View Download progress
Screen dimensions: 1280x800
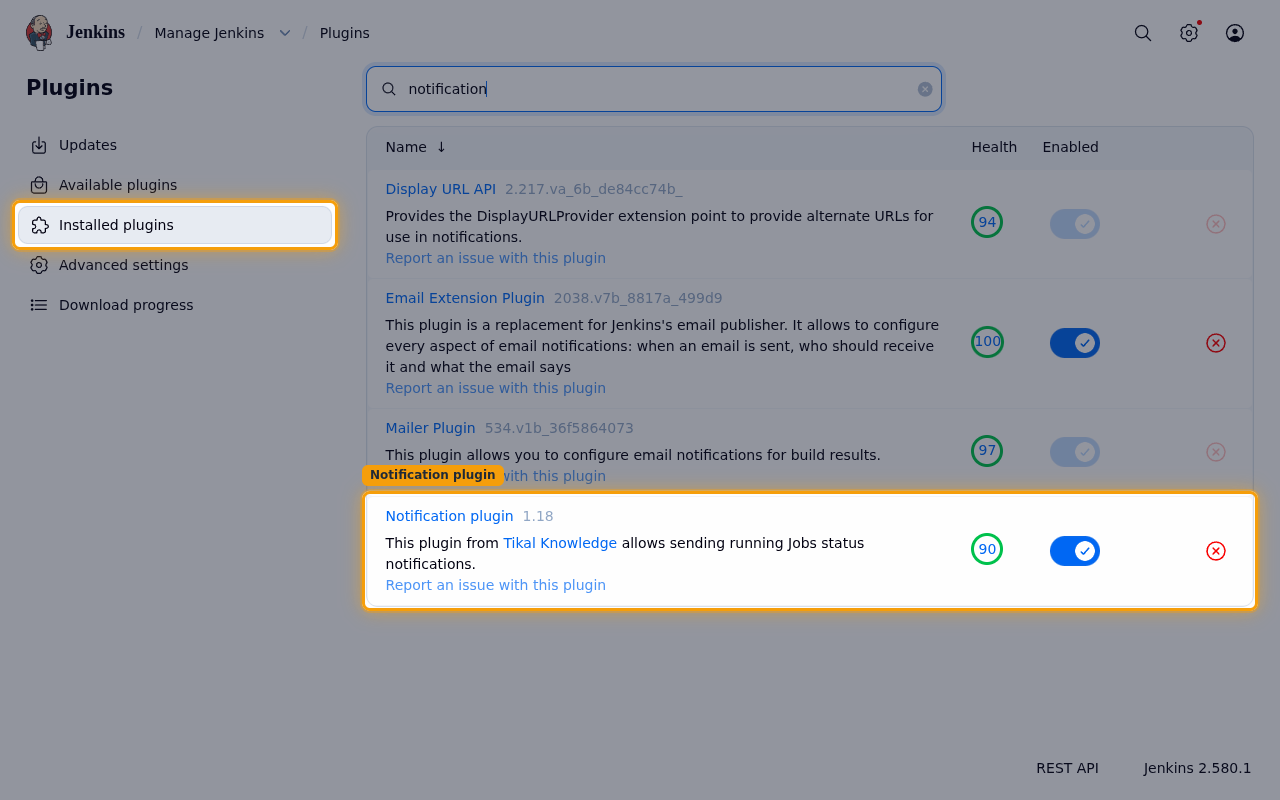[x=175, y=305]
